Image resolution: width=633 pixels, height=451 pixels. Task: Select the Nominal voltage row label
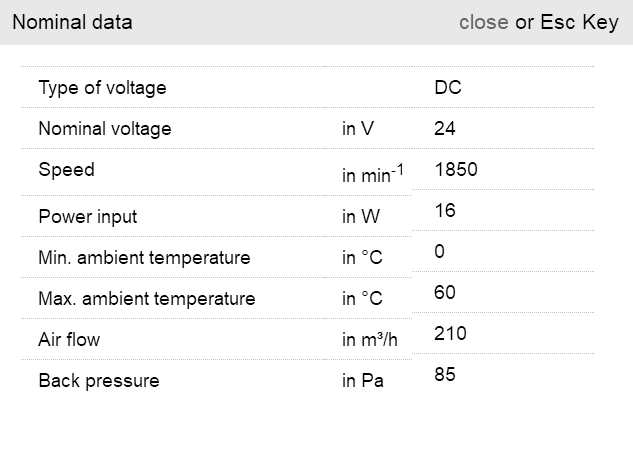coord(105,129)
